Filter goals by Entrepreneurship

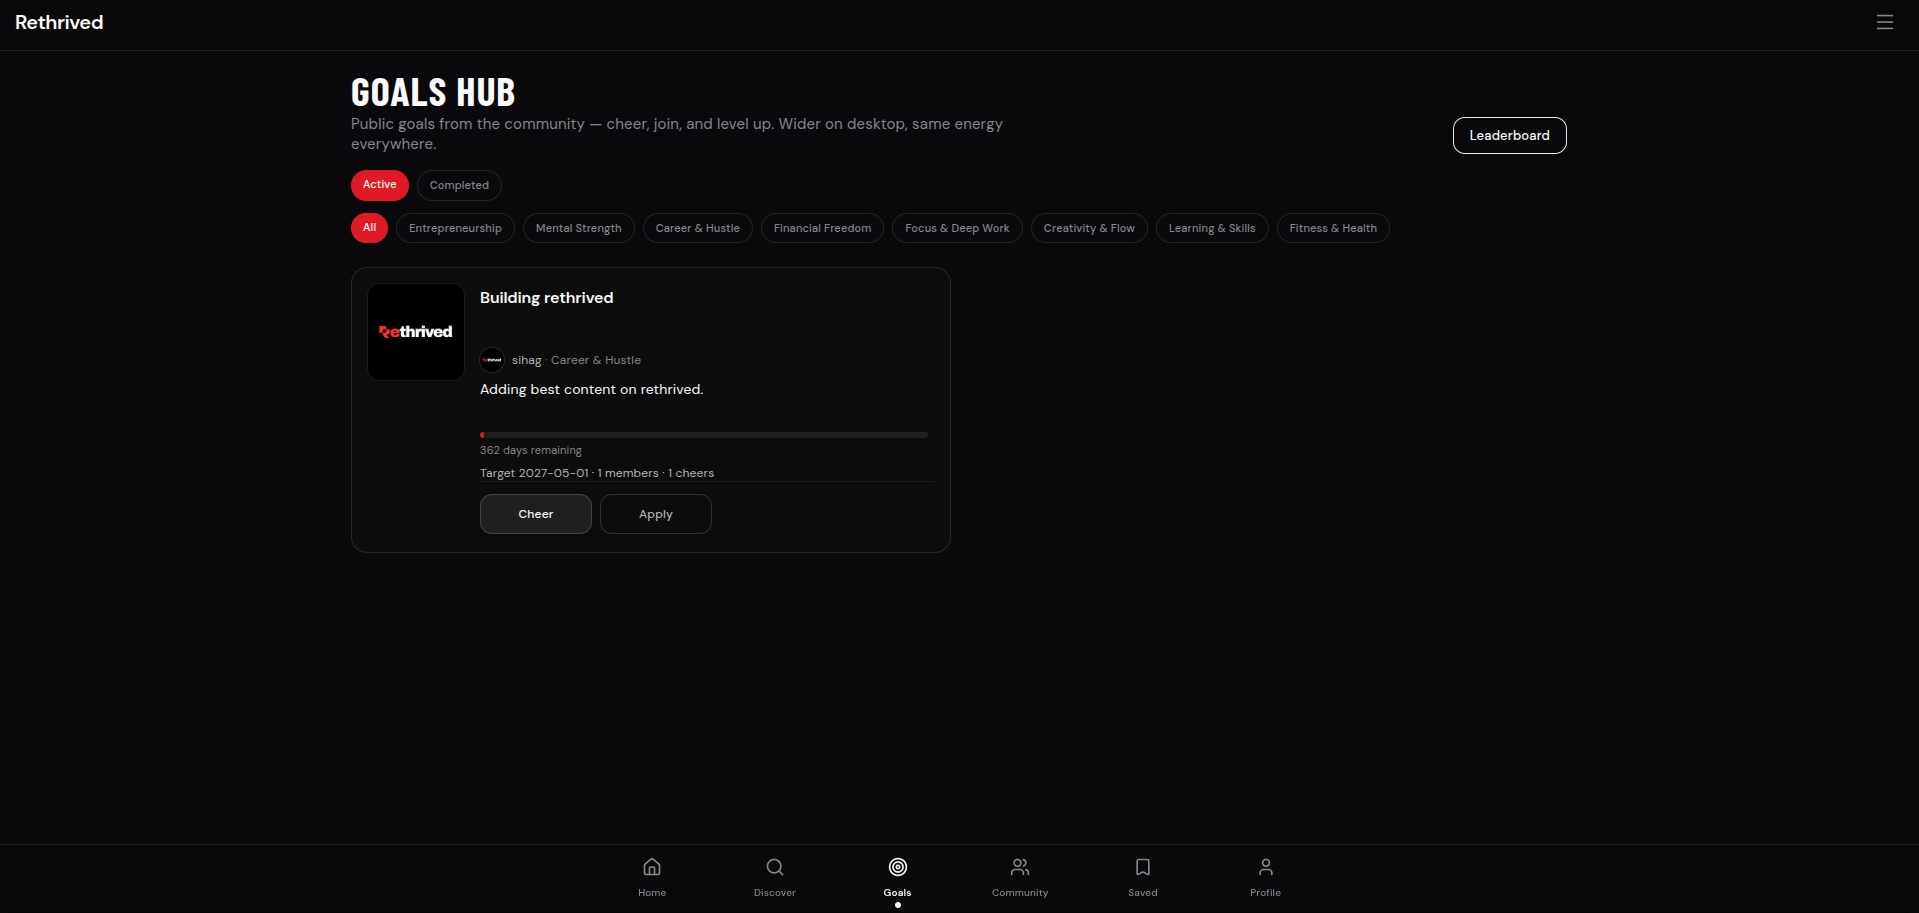455,228
